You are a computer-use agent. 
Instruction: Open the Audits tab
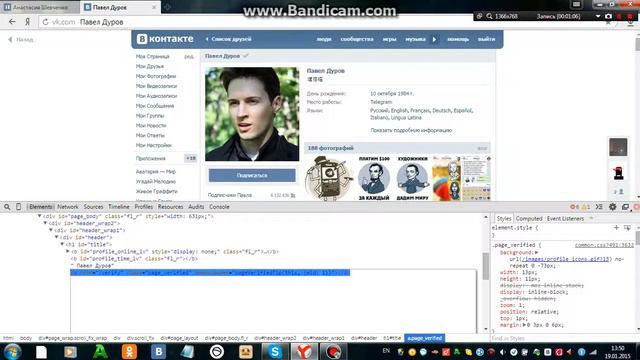tap(196, 207)
